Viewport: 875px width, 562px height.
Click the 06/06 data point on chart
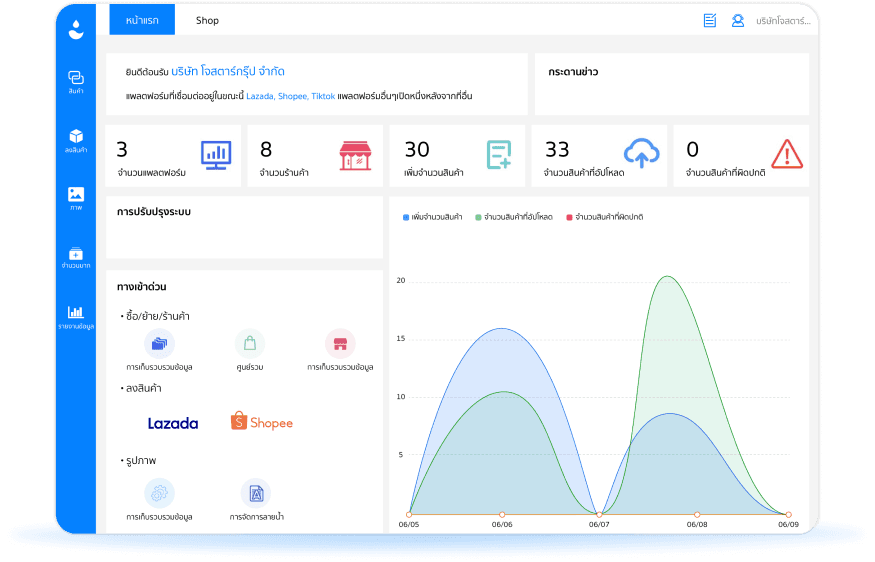(502, 515)
